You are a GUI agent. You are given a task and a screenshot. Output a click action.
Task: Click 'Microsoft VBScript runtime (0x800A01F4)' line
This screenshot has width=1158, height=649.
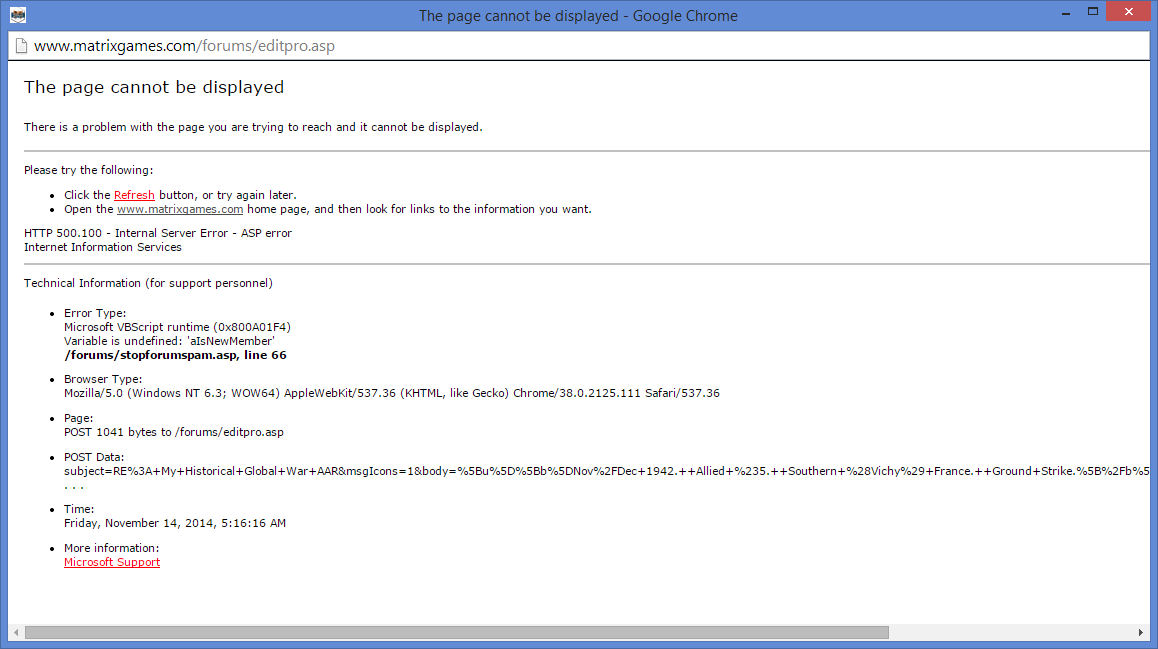[177, 326]
